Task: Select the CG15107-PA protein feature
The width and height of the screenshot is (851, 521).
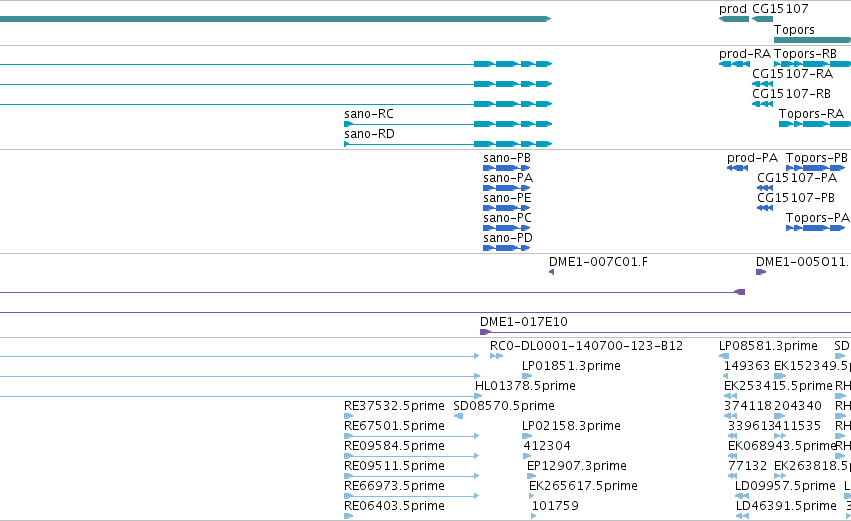Action: pyautogui.click(x=765, y=188)
